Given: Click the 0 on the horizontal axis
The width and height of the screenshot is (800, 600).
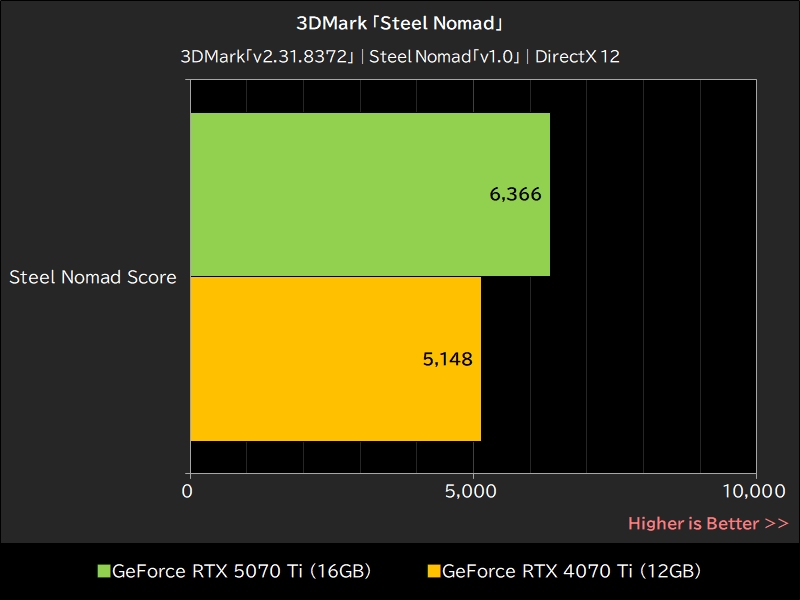Looking at the screenshot, I should [187, 492].
